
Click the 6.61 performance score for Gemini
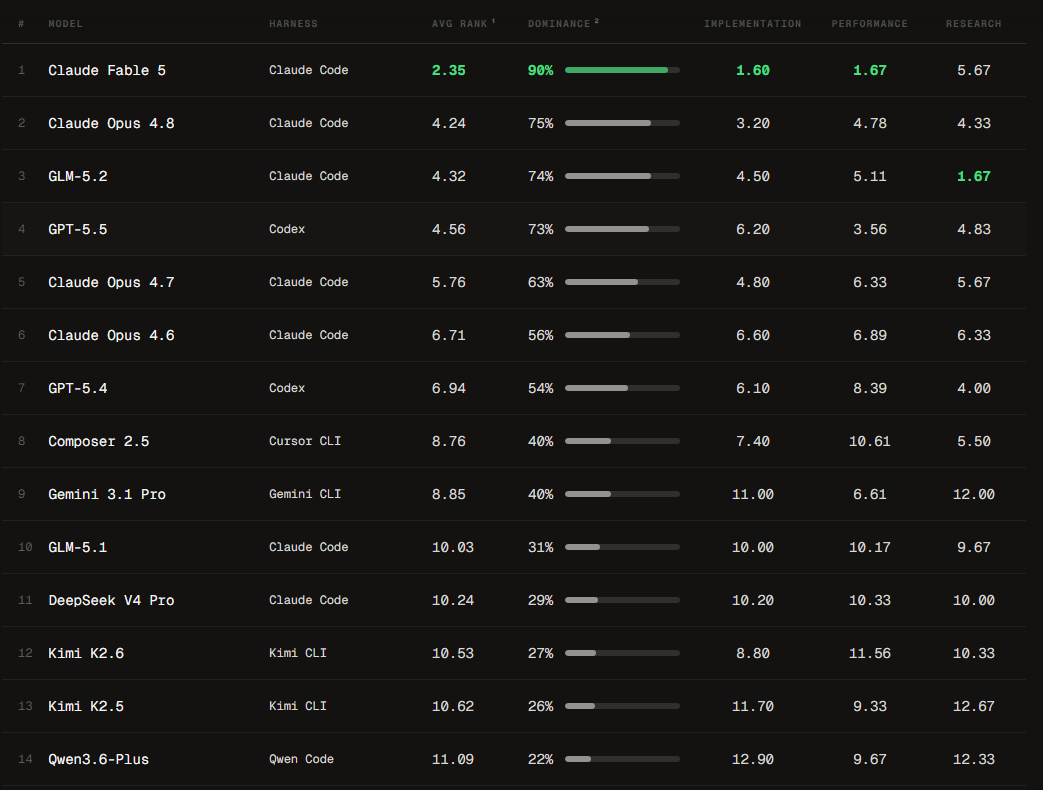[870, 494]
